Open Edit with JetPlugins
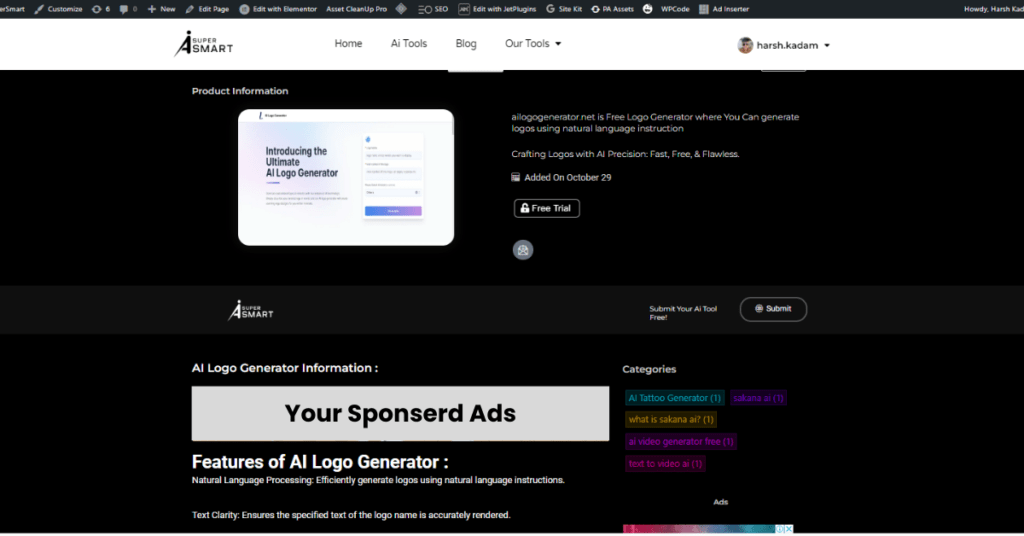Image resolution: width=1024 pixels, height=536 pixels. click(x=497, y=9)
